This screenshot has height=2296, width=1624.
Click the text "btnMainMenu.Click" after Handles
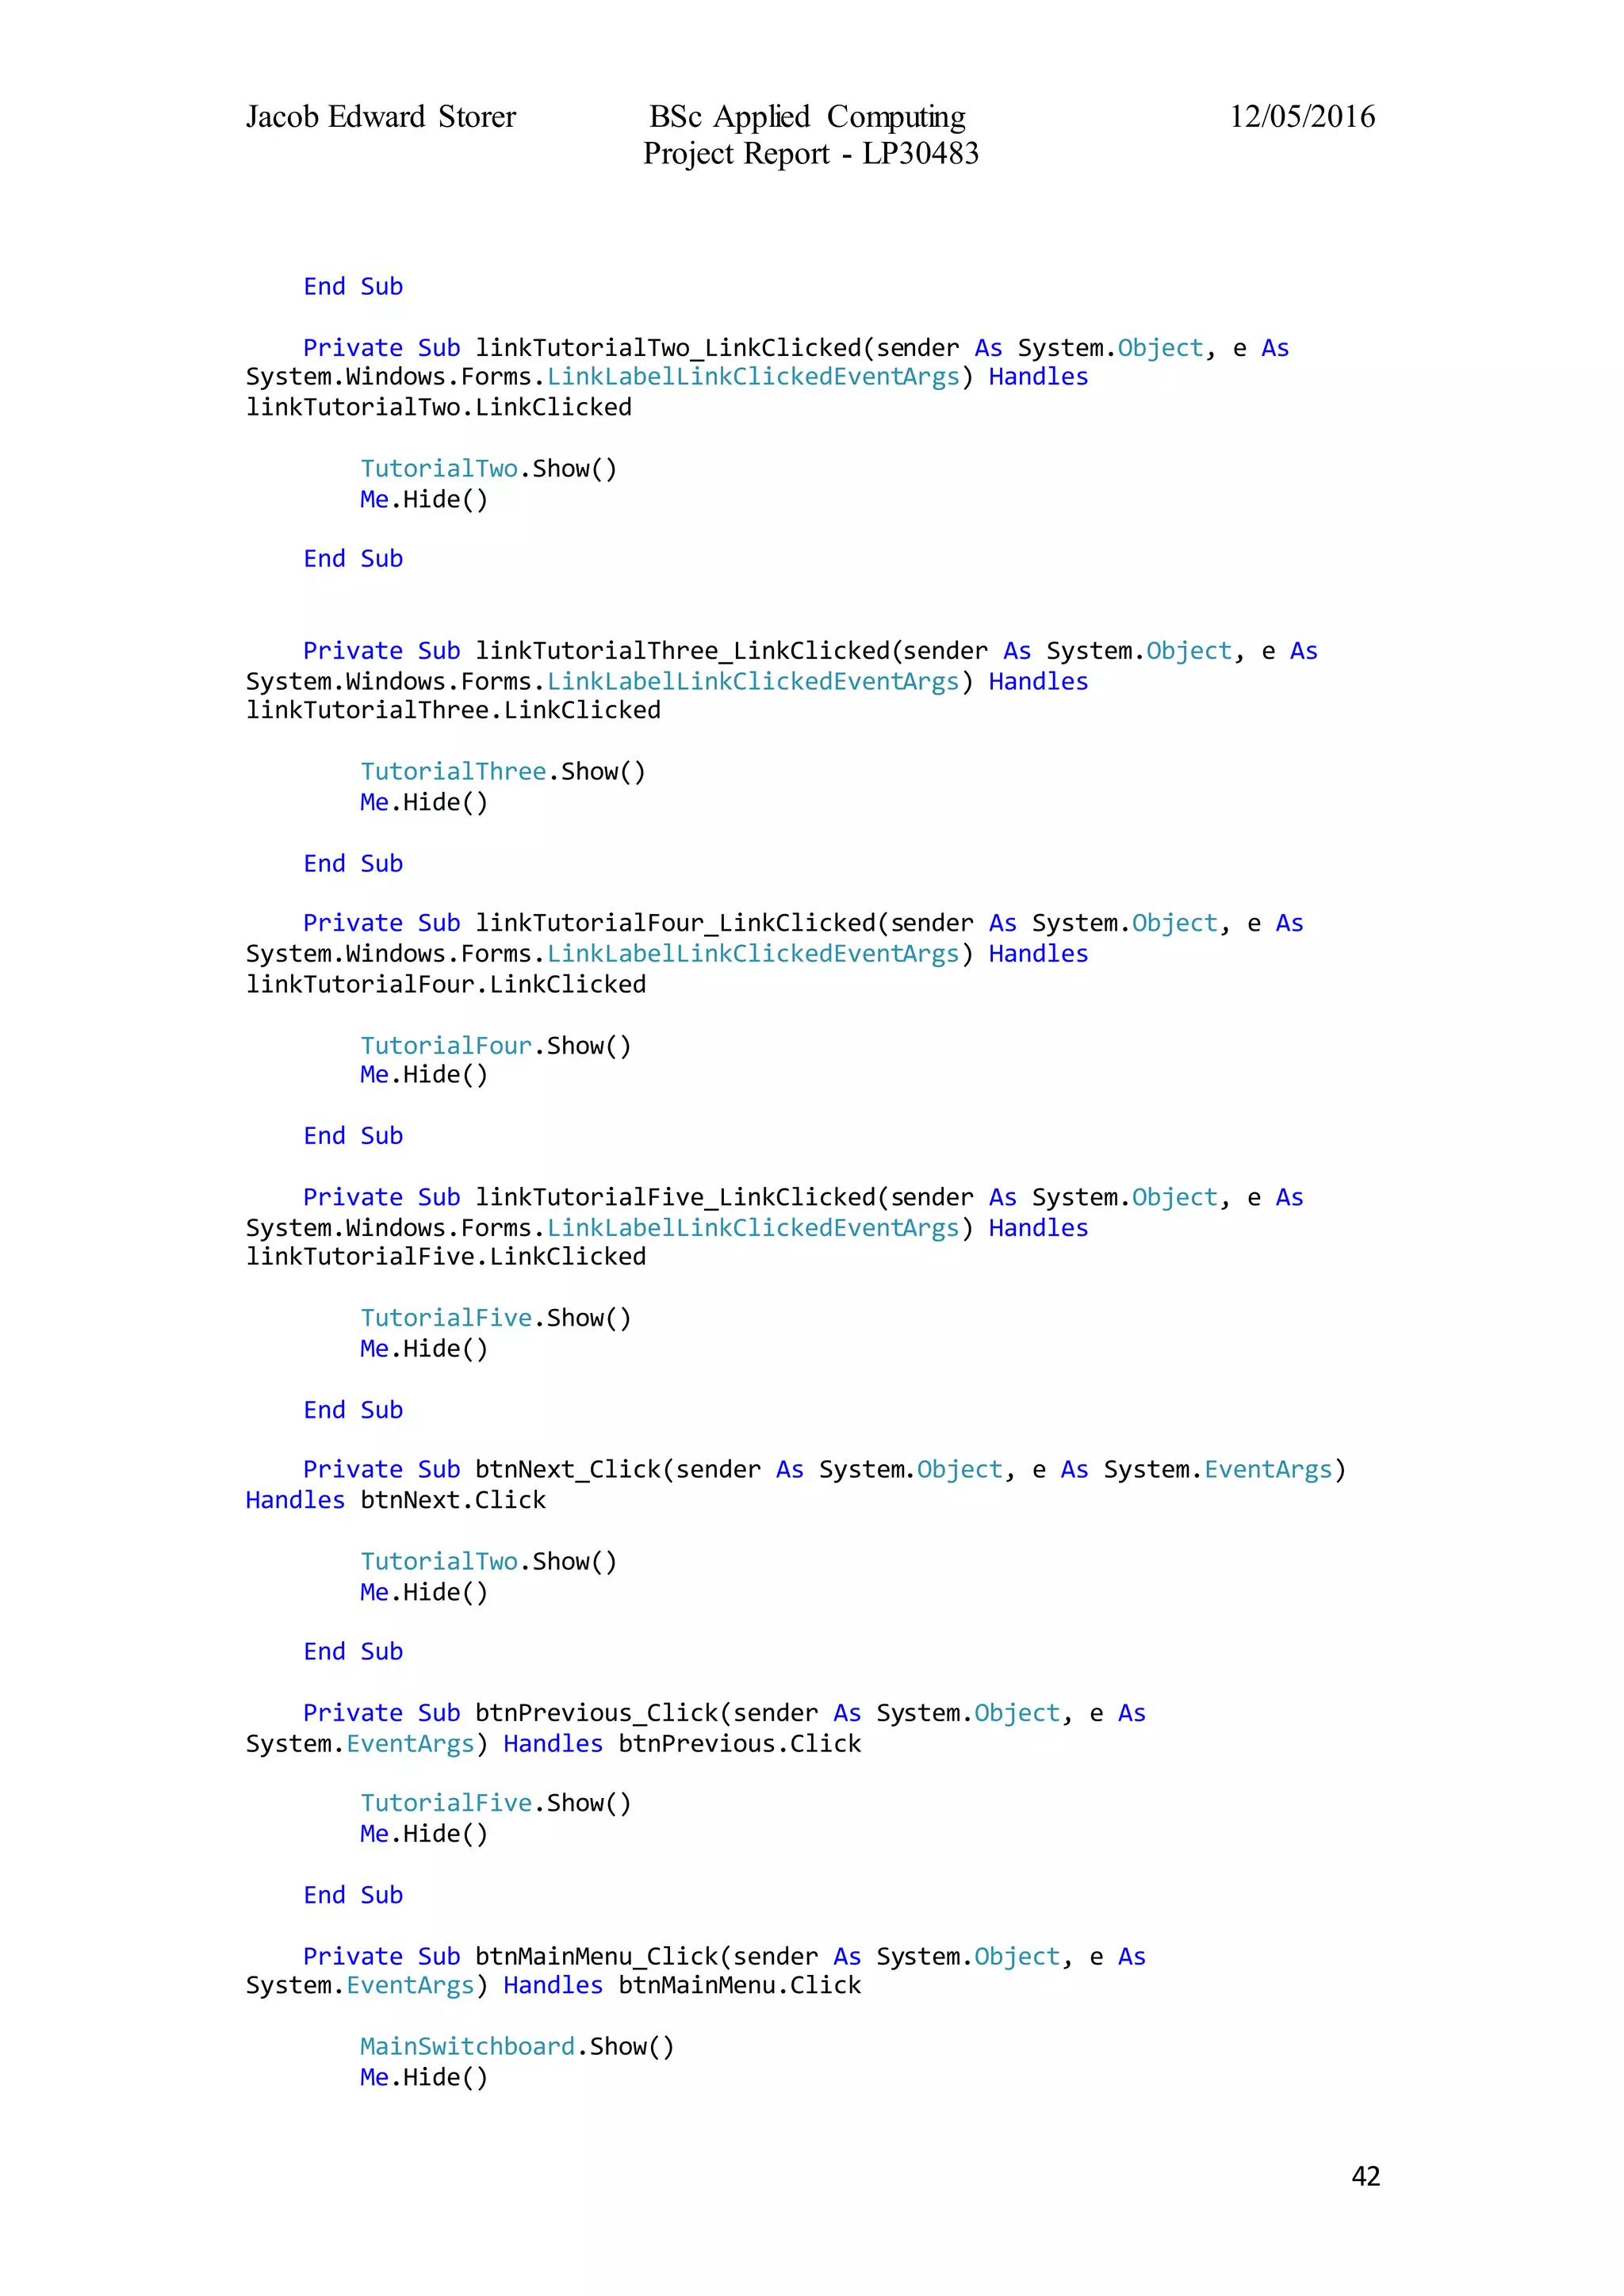click(740, 1985)
